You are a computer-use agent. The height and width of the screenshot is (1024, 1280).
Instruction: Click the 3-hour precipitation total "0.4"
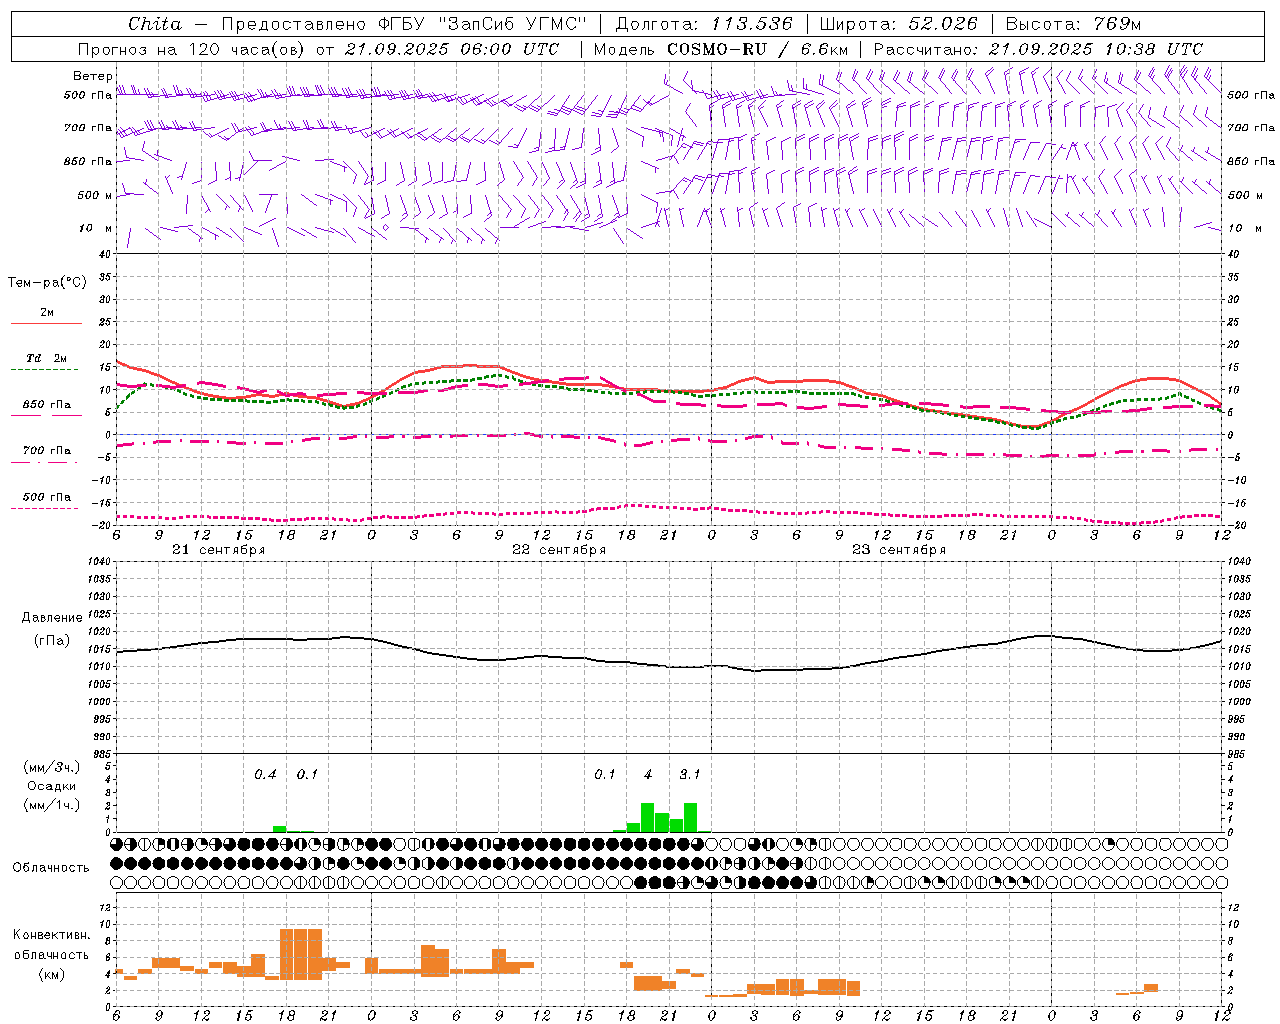[265, 775]
